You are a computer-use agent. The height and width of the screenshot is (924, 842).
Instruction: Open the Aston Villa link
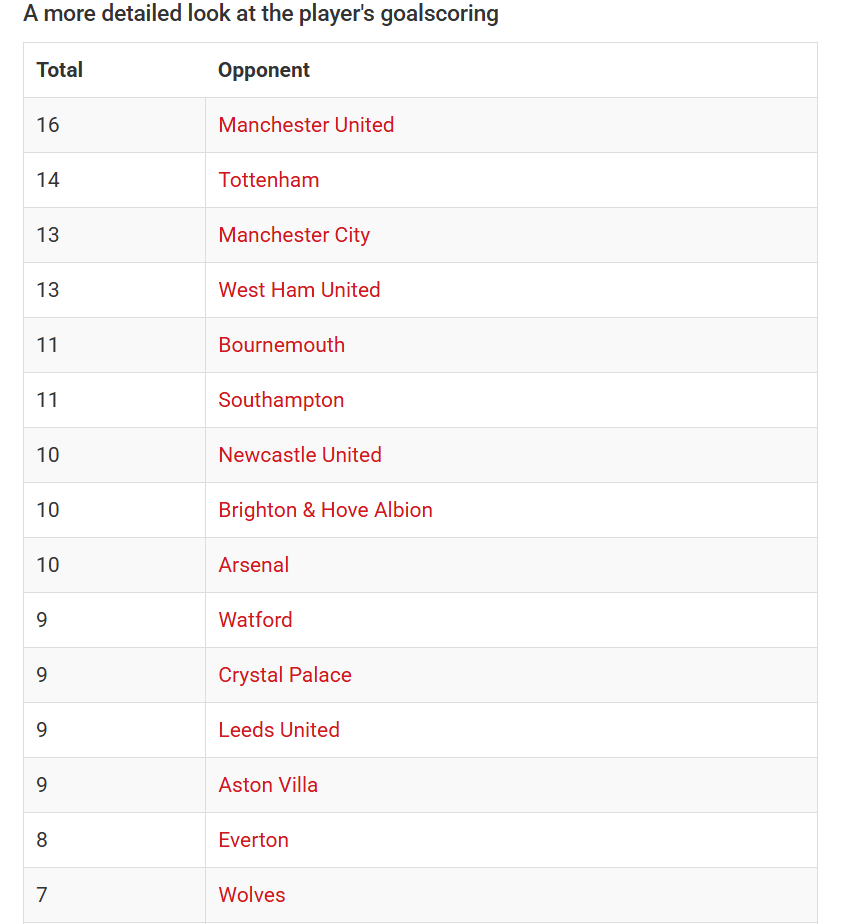(268, 785)
